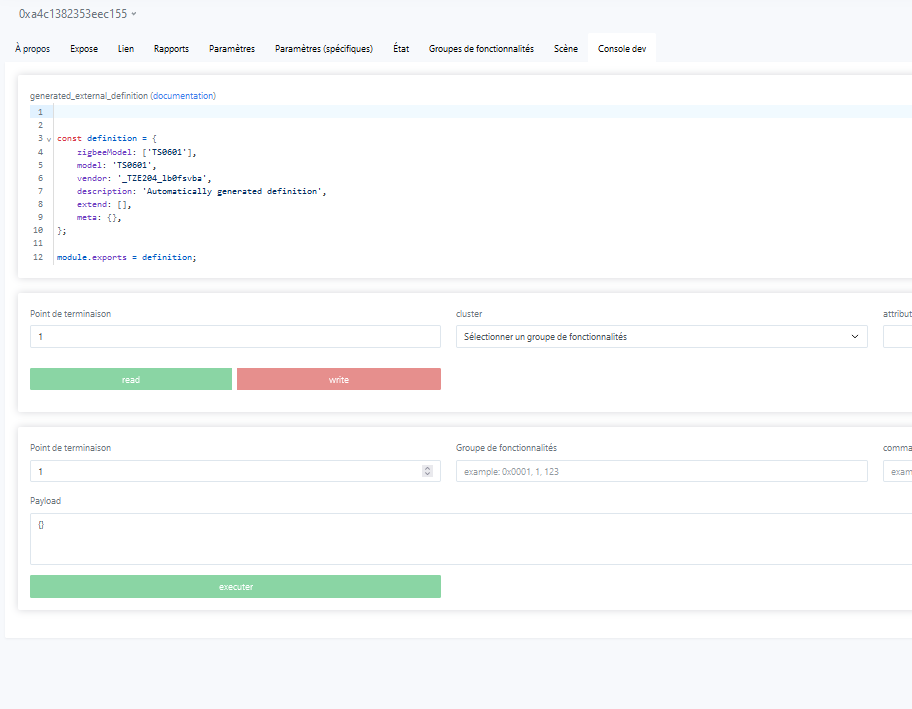Open the Expose tab
The image size is (912, 709).
84,49
